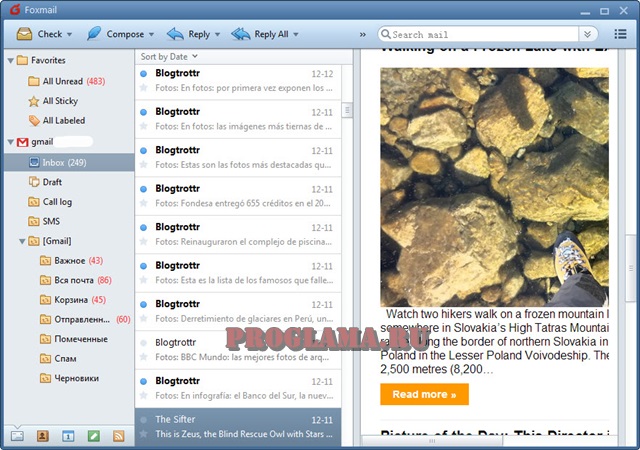Screen dimensions: 640x450
Task: Select the Отправленн... (60) folder
Action: pyautogui.click(x=85, y=319)
